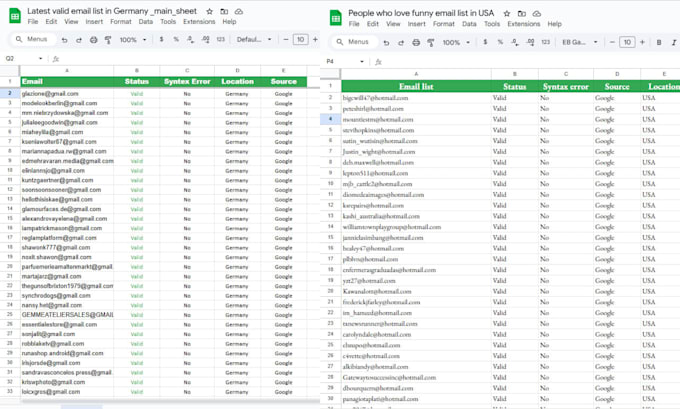The width and height of the screenshot is (680, 409).
Task: Format as currency in USA sheet
Action: 485,42
